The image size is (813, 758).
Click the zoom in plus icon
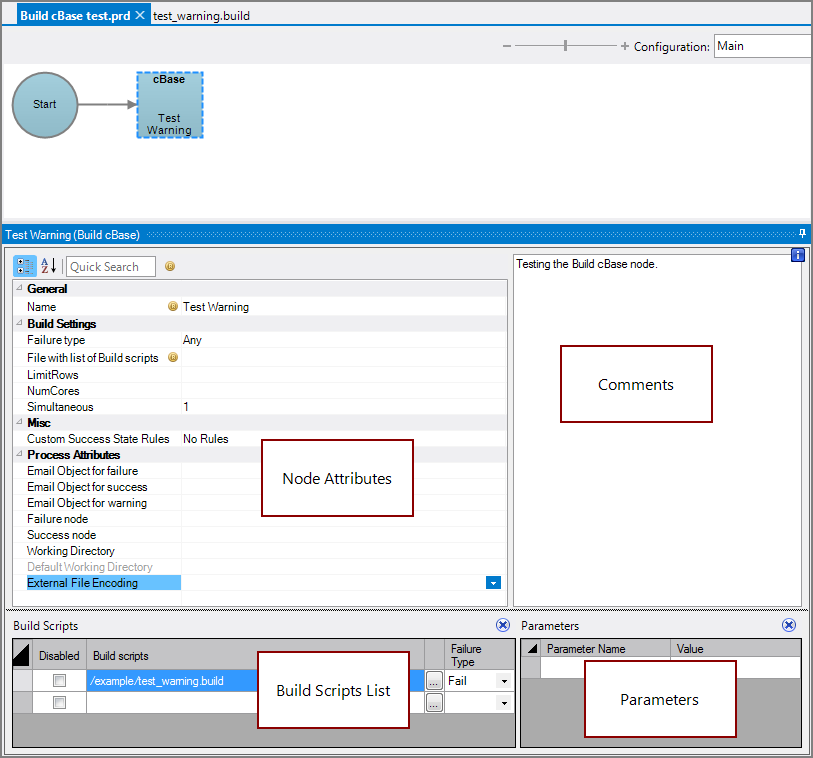point(625,46)
